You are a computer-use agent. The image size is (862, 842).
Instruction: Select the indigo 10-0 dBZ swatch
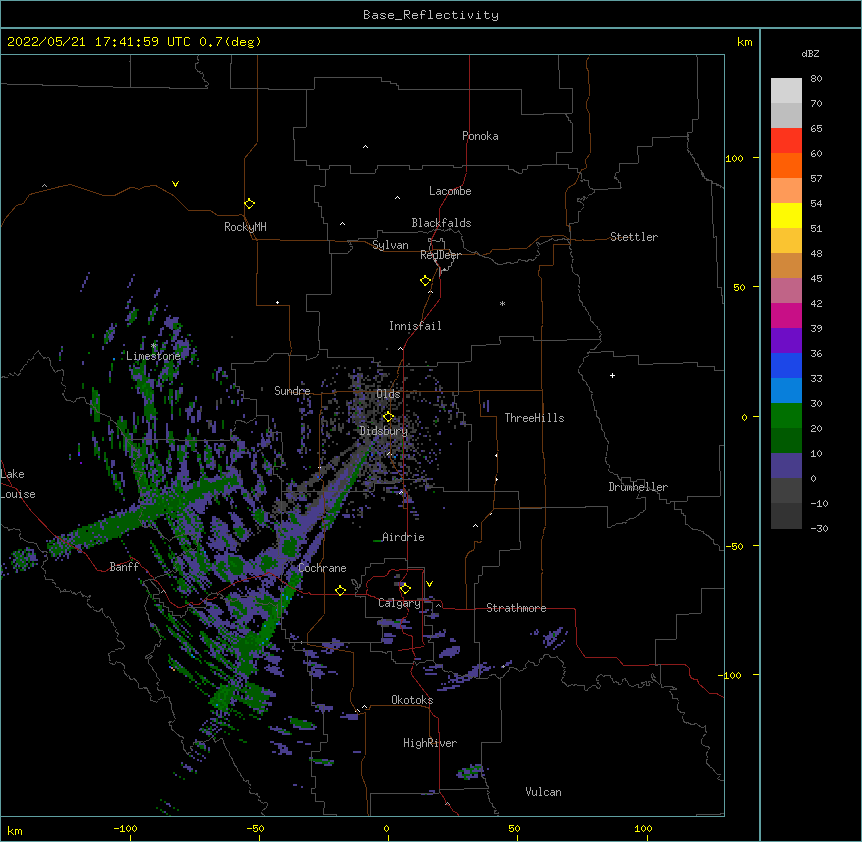pyautogui.click(x=786, y=466)
